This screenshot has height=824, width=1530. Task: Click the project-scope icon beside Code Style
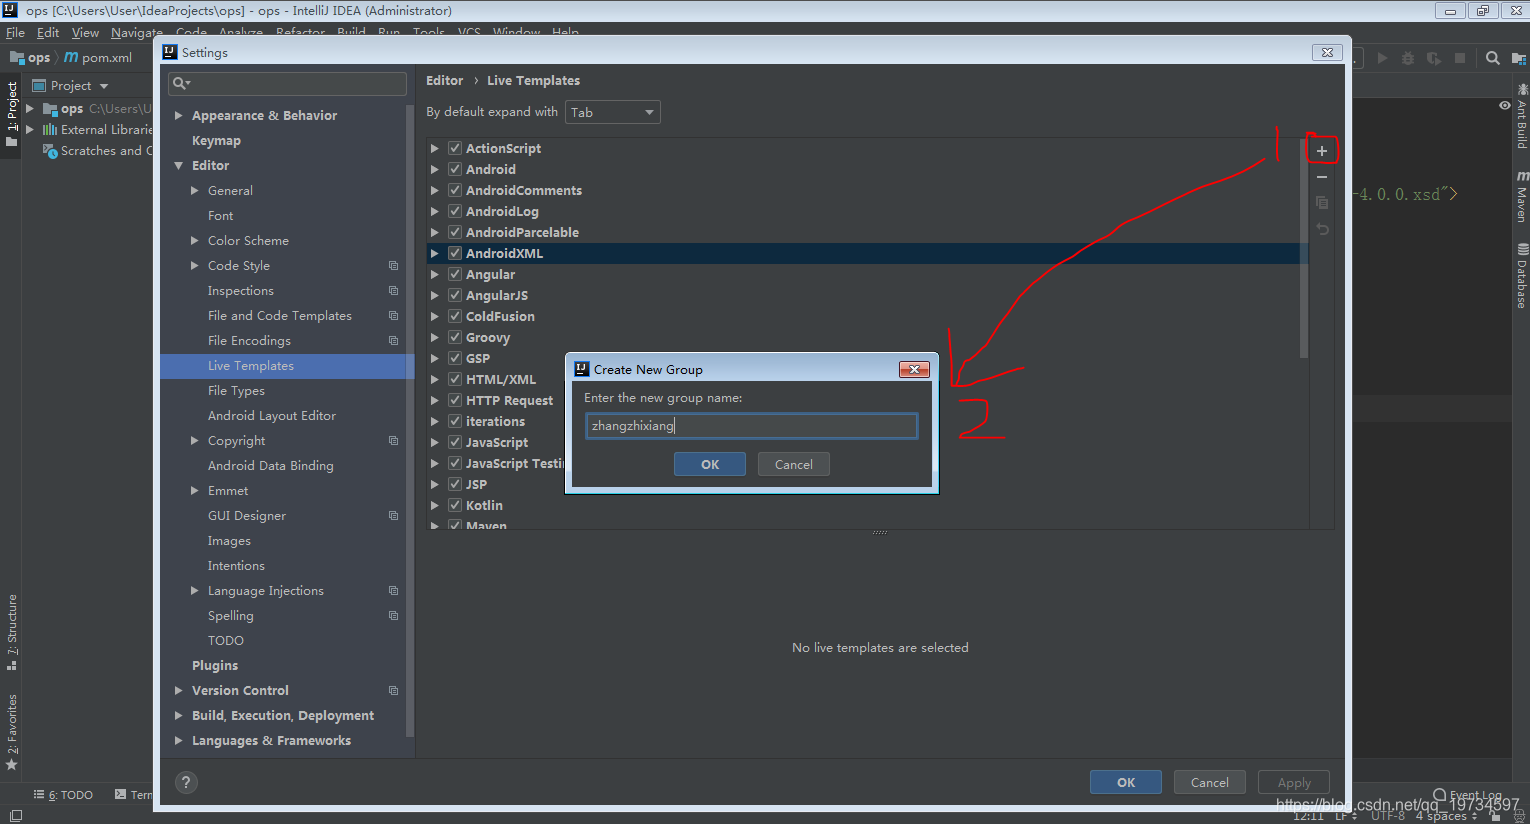pyautogui.click(x=393, y=266)
